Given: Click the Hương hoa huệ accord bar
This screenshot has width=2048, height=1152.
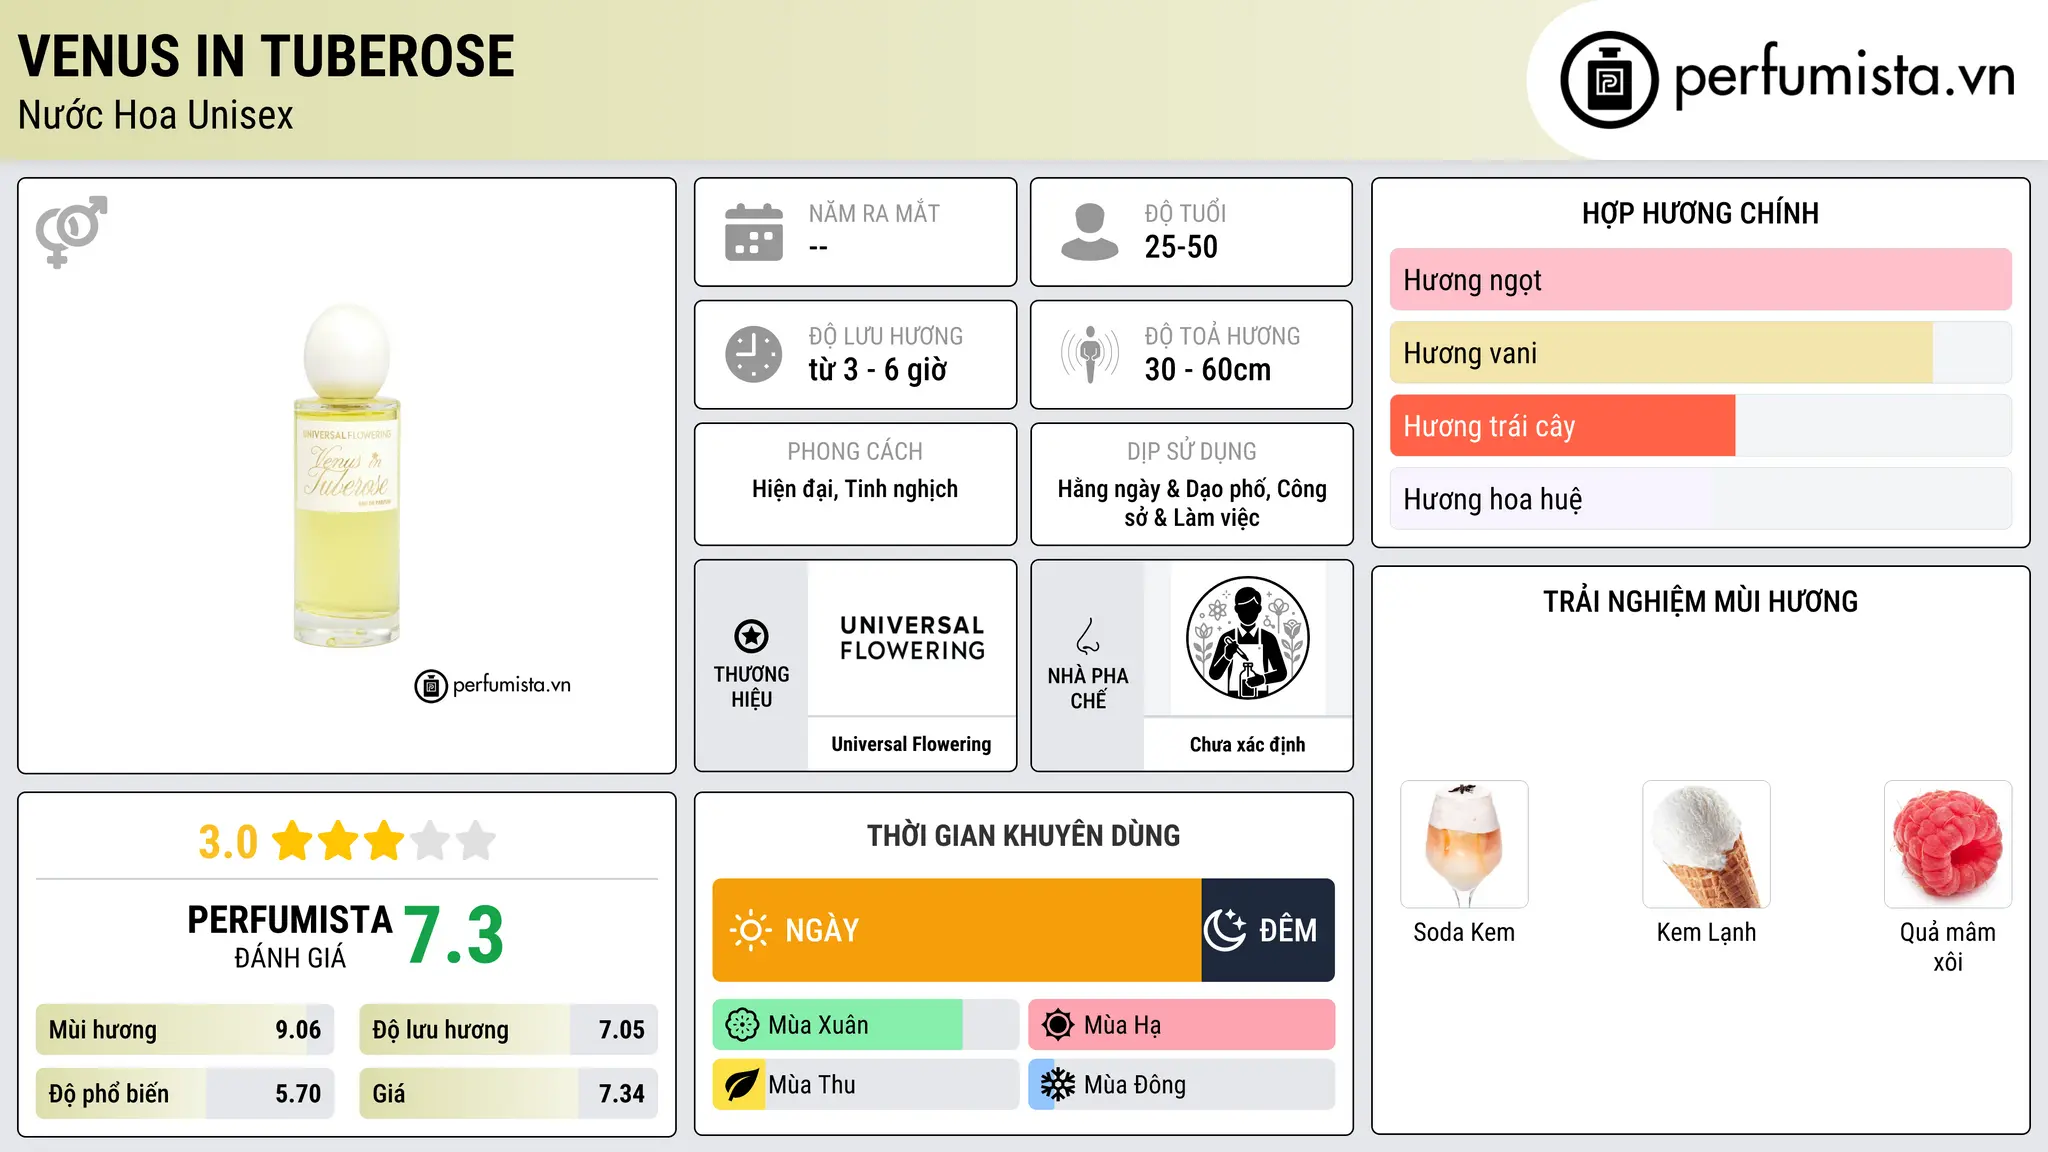Looking at the screenshot, I should click(1700, 499).
